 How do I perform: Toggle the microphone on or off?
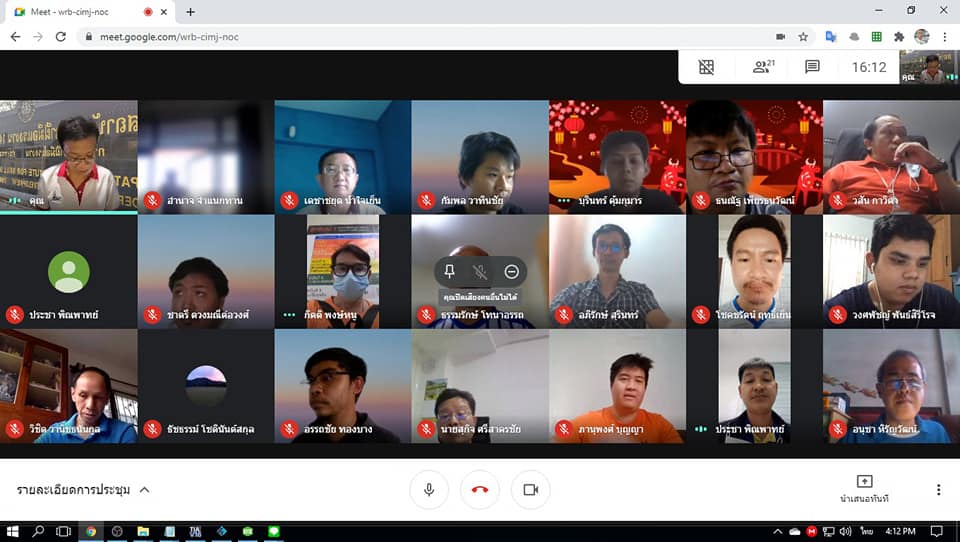(429, 489)
